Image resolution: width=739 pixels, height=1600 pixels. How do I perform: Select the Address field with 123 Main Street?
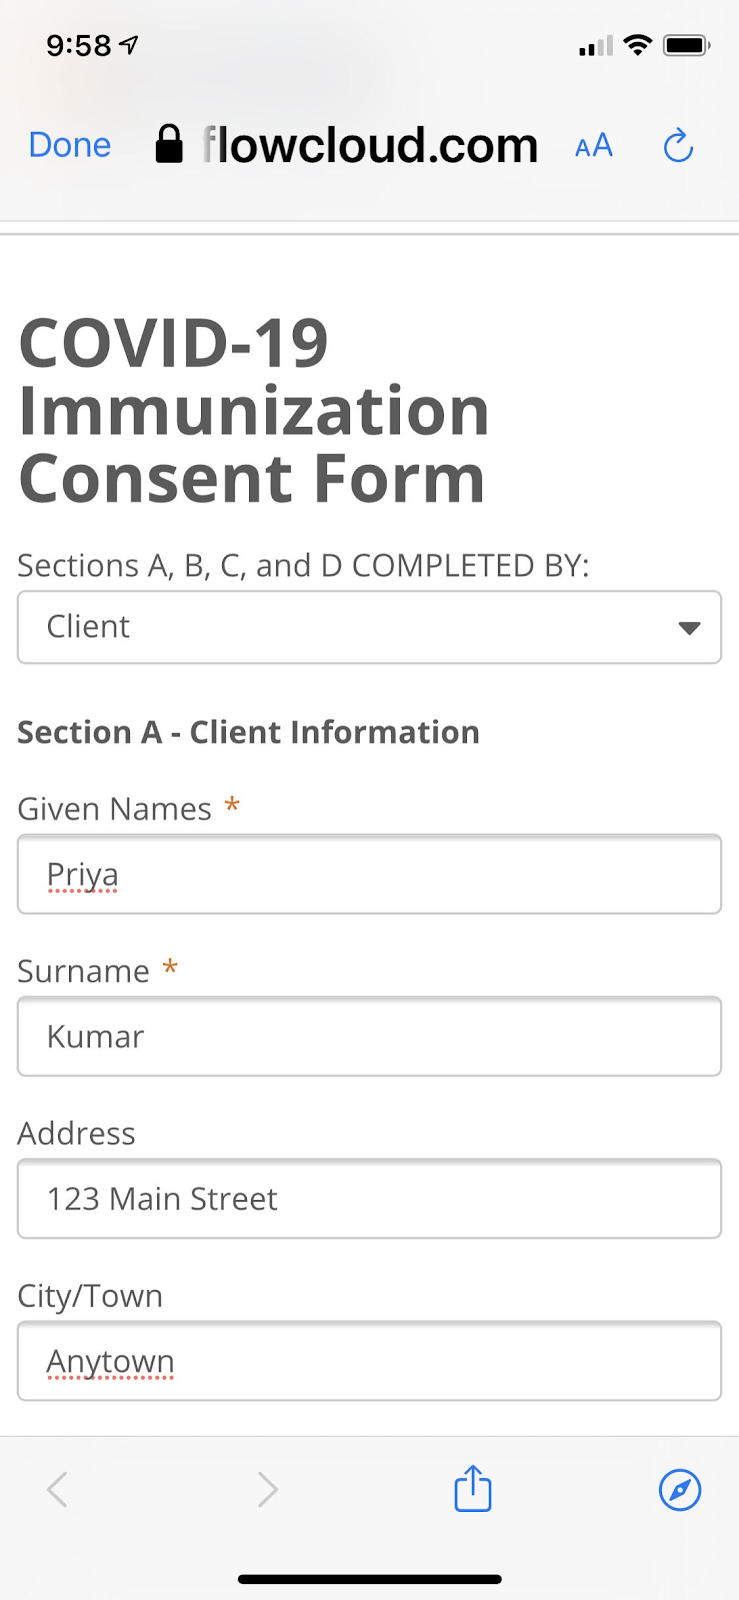(x=369, y=1198)
